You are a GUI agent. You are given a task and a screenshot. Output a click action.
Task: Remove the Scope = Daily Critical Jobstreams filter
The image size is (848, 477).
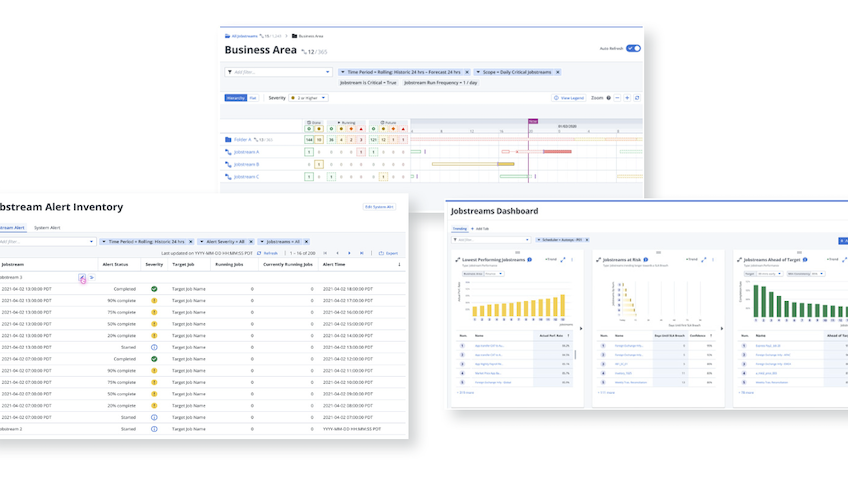pyautogui.click(x=558, y=72)
